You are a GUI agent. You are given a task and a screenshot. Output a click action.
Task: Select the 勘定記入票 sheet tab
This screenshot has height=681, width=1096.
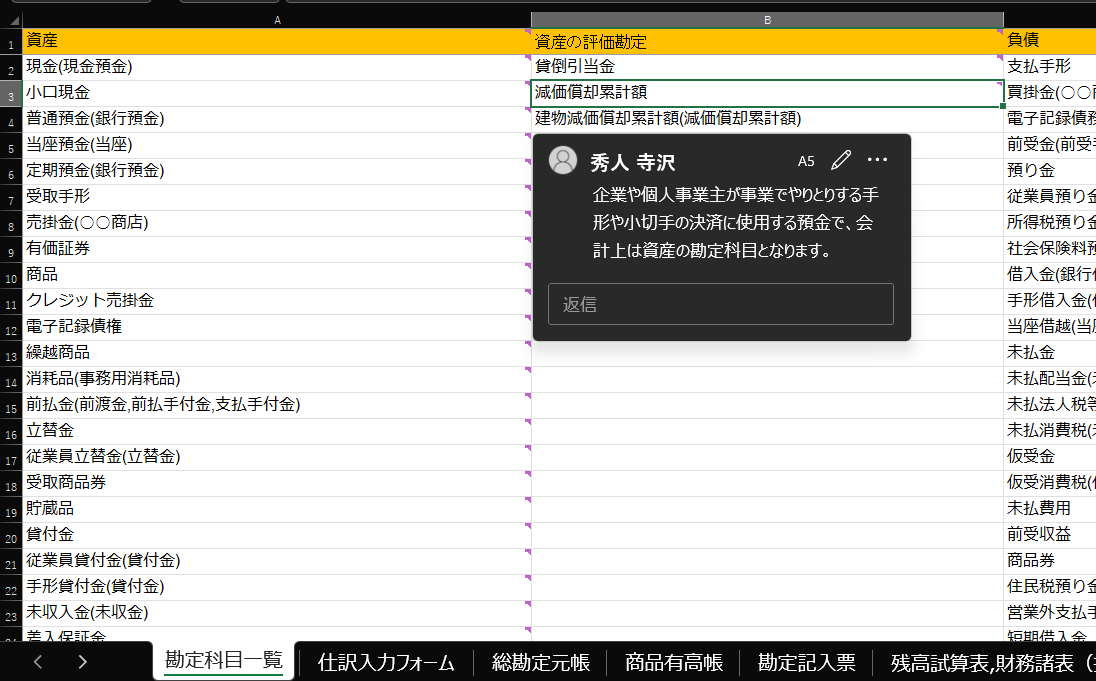click(x=806, y=661)
